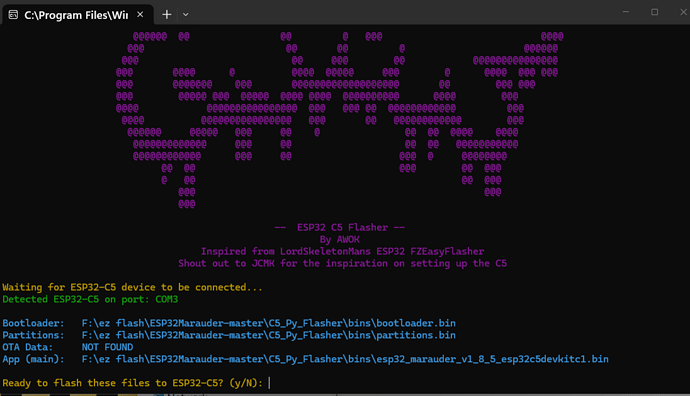This screenshot has width=690, height=396.
Task: Click the 'NOT FOUND' OTA Data value
Action: coord(107,347)
